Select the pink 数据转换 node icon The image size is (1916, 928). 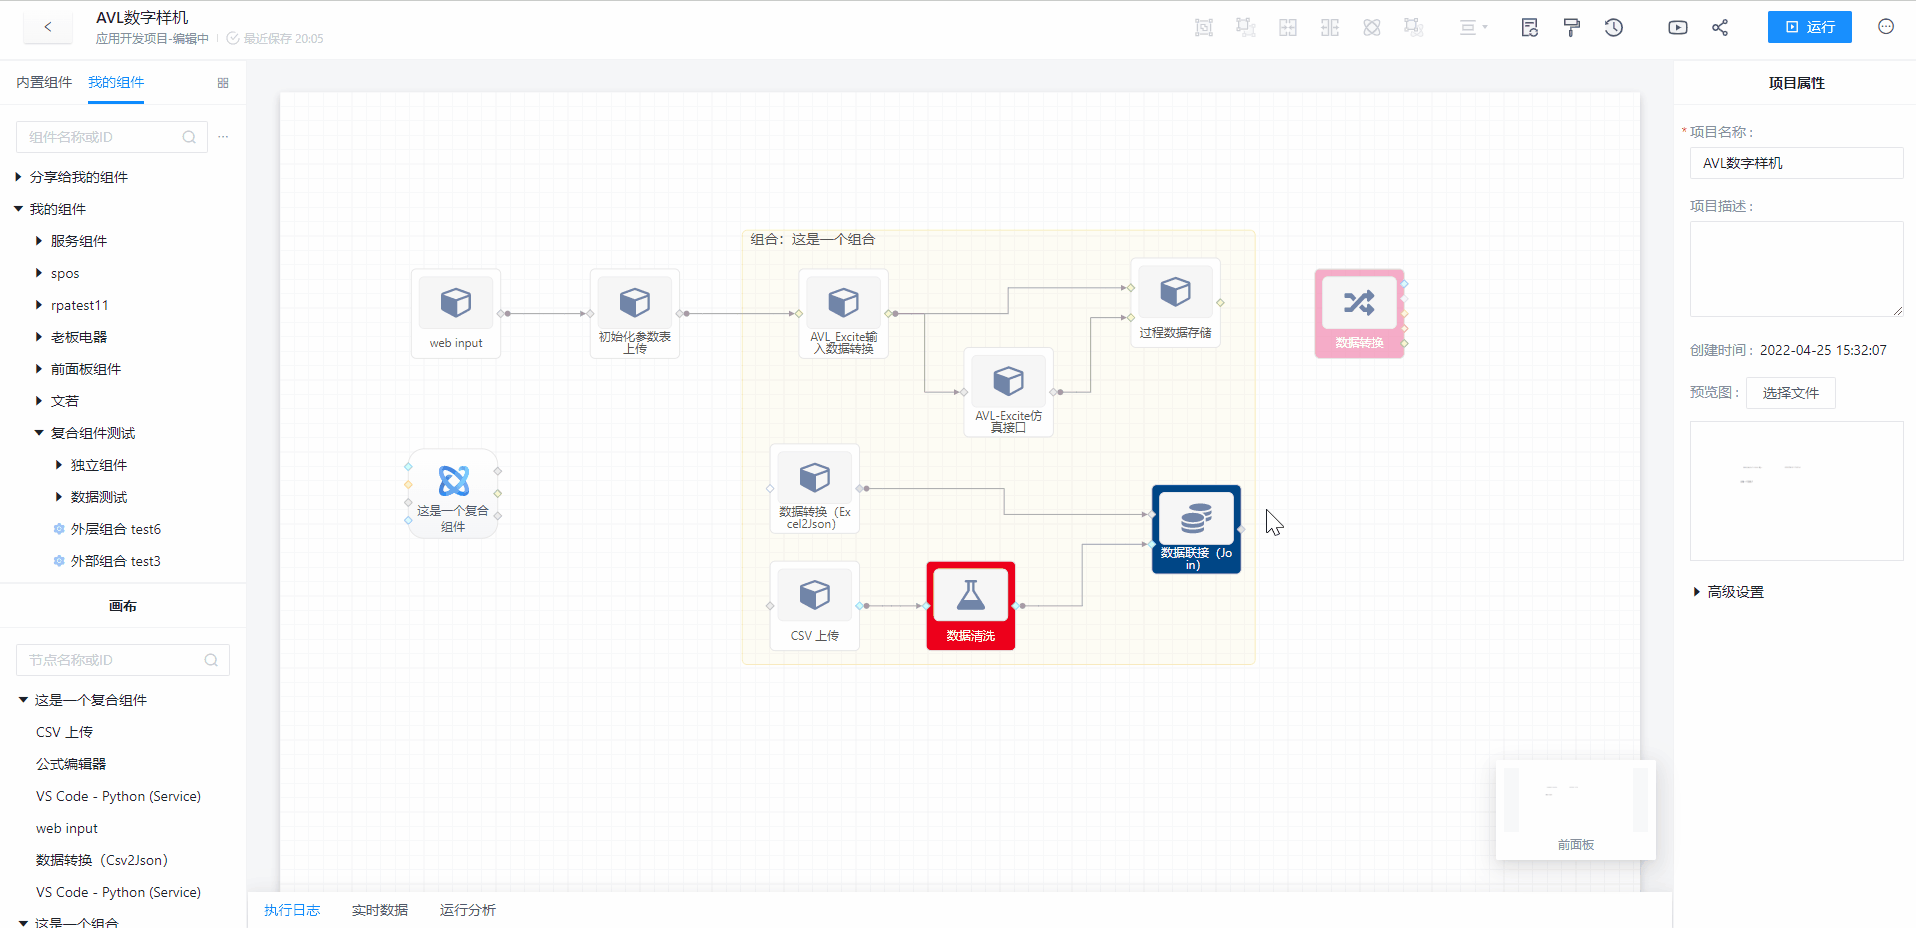click(1358, 303)
